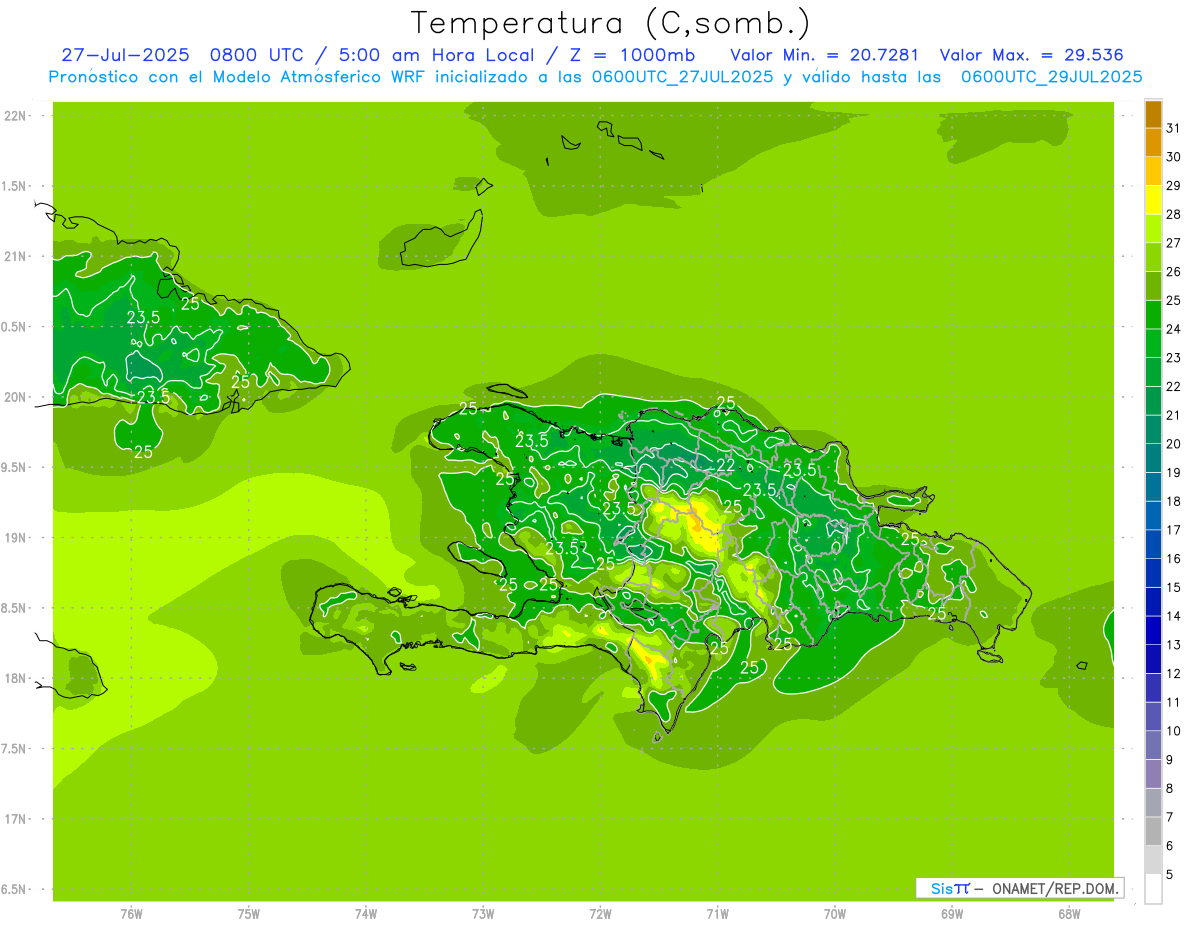Click the date text '27-Jul-2025'
The width and height of the screenshot is (1200, 927).
coord(125,55)
